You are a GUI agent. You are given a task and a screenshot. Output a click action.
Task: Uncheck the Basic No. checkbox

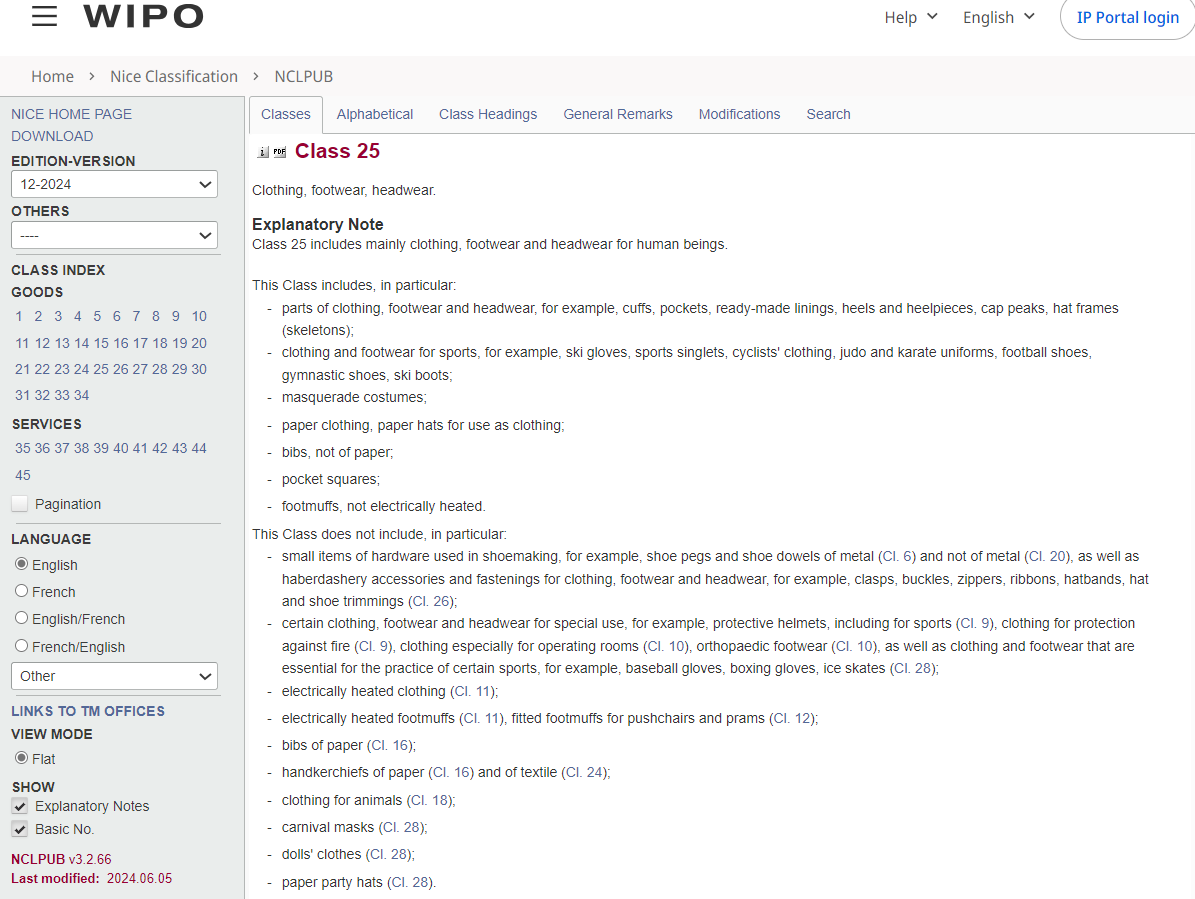click(x=20, y=829)
